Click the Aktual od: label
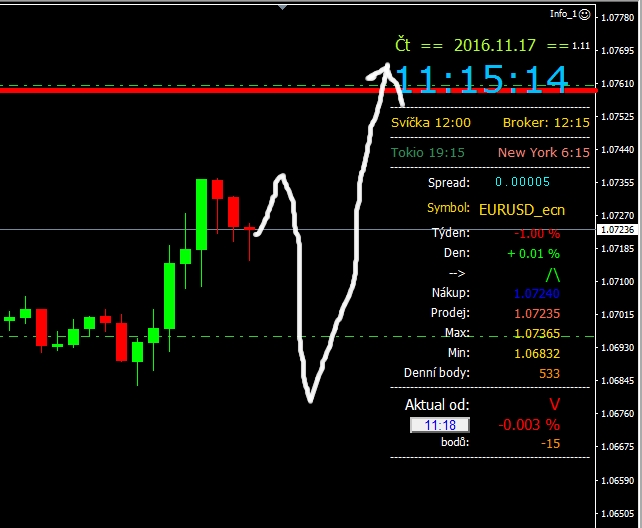This screenshot has height=528, width=642. (437, 405)
